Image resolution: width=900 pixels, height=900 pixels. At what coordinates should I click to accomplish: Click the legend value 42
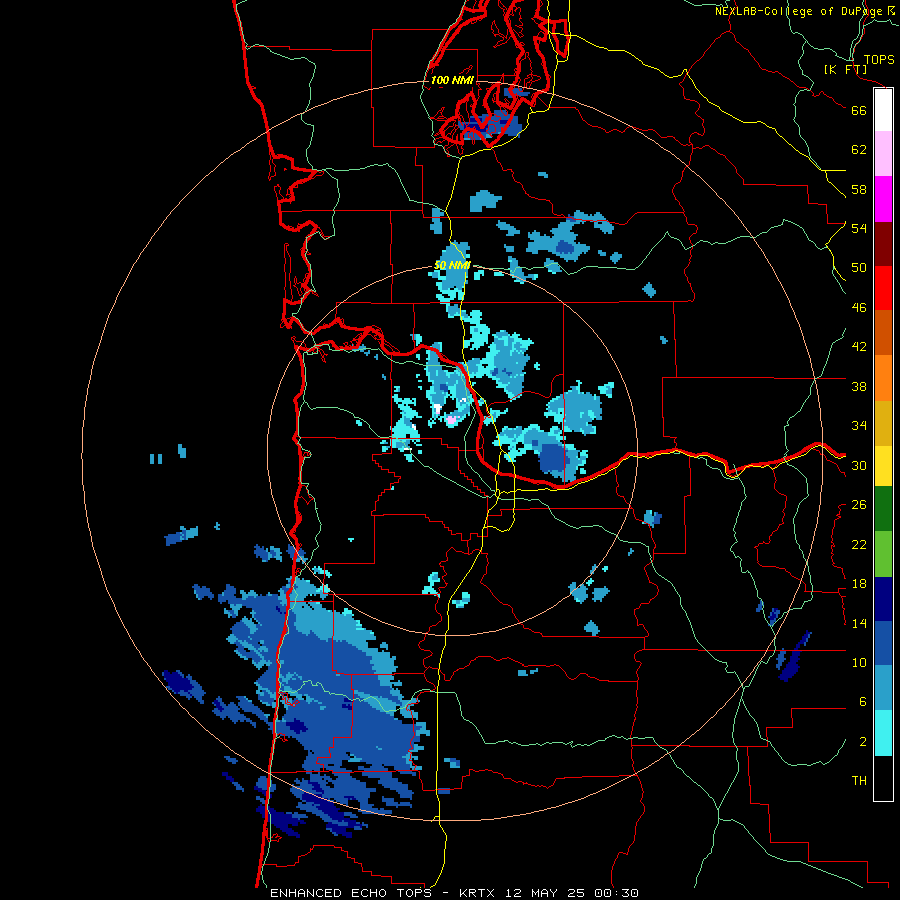[859, 347]
